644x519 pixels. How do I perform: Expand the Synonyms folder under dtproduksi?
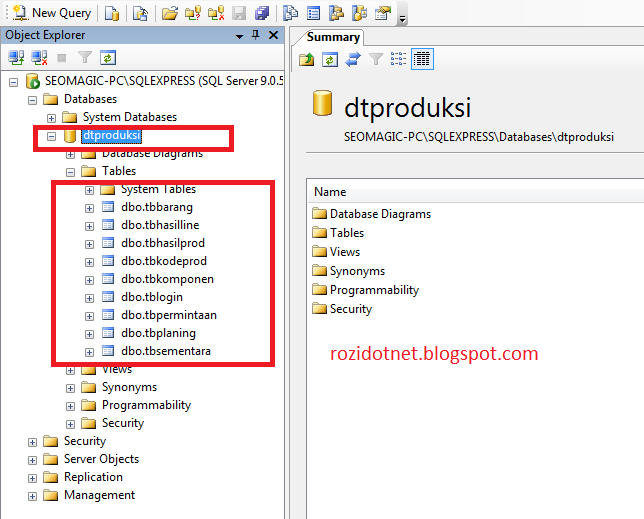[x=71, y=388]
